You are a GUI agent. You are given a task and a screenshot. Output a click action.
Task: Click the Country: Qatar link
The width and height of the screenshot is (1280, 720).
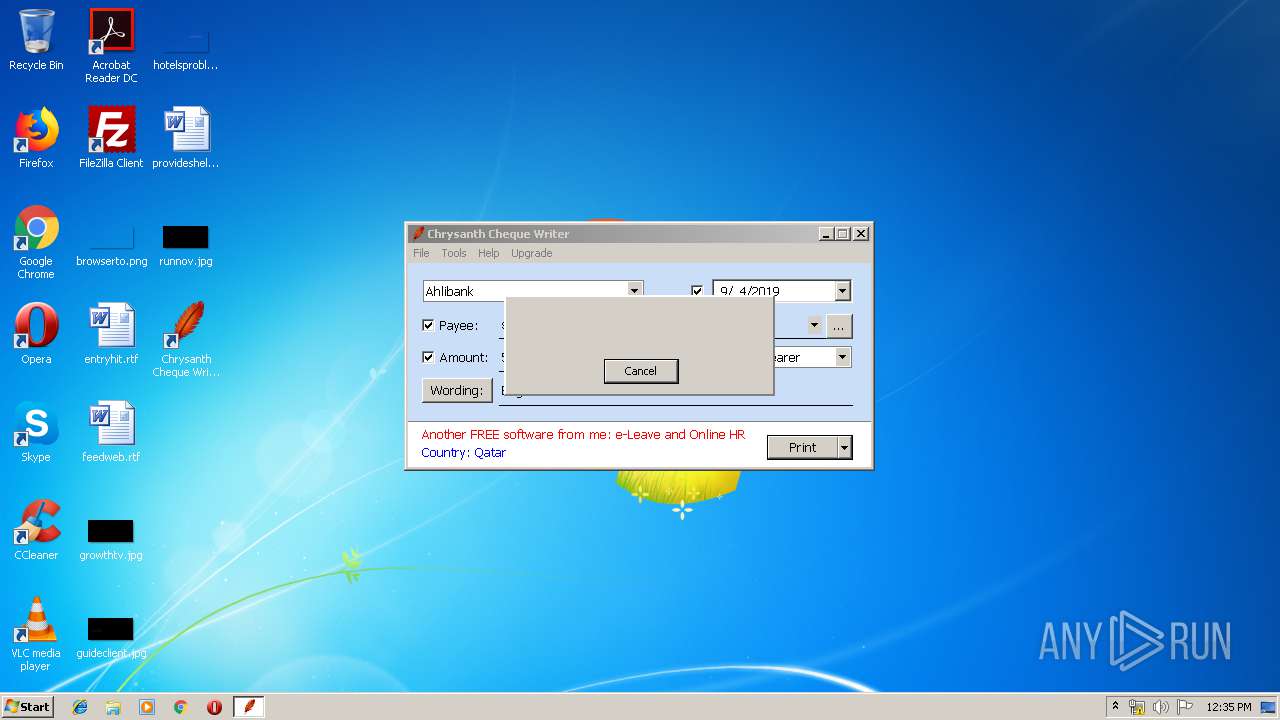coord(463,452)
